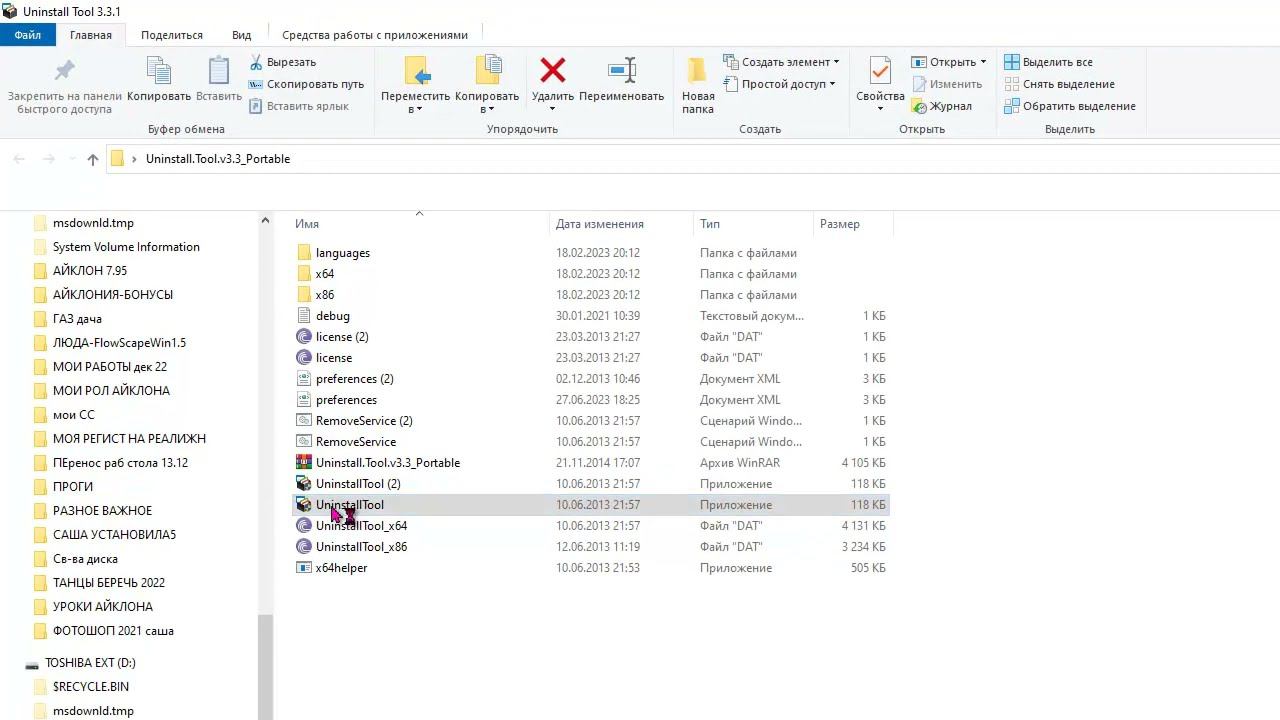
Task: Click the Edit (Изменить) button
Action: point(946,84)
